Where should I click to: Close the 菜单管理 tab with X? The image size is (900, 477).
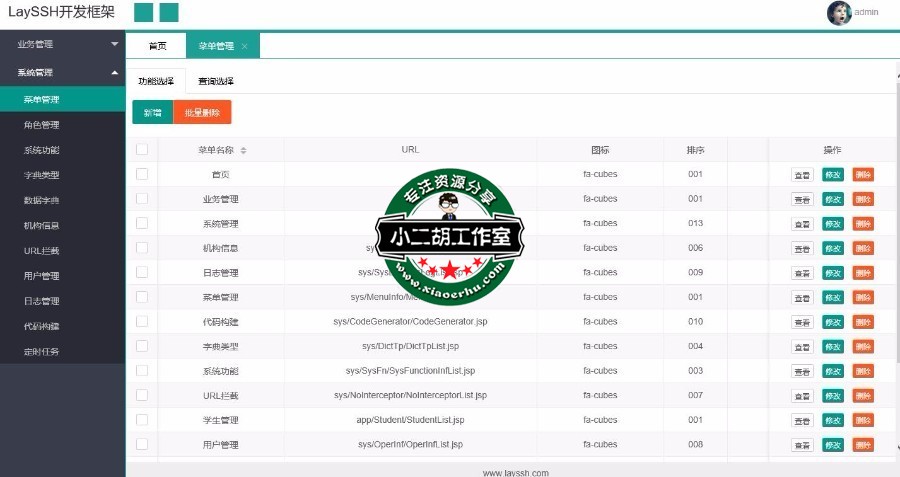click(245, 46)
